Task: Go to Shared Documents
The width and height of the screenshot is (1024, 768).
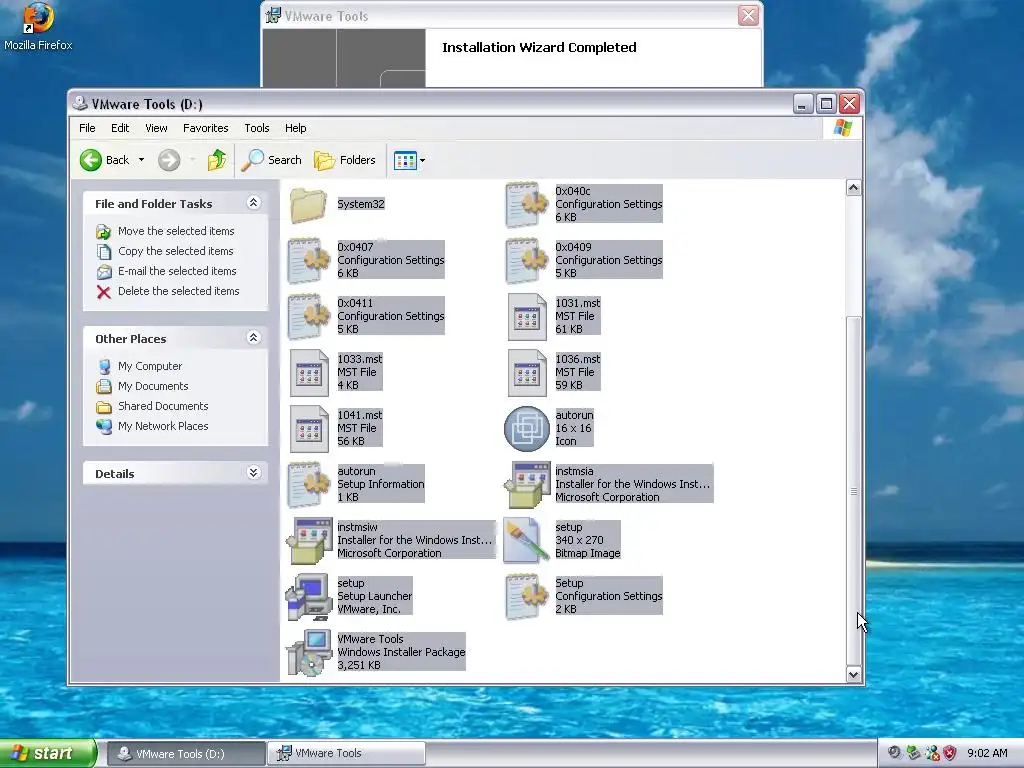Action: pos(163,406)
